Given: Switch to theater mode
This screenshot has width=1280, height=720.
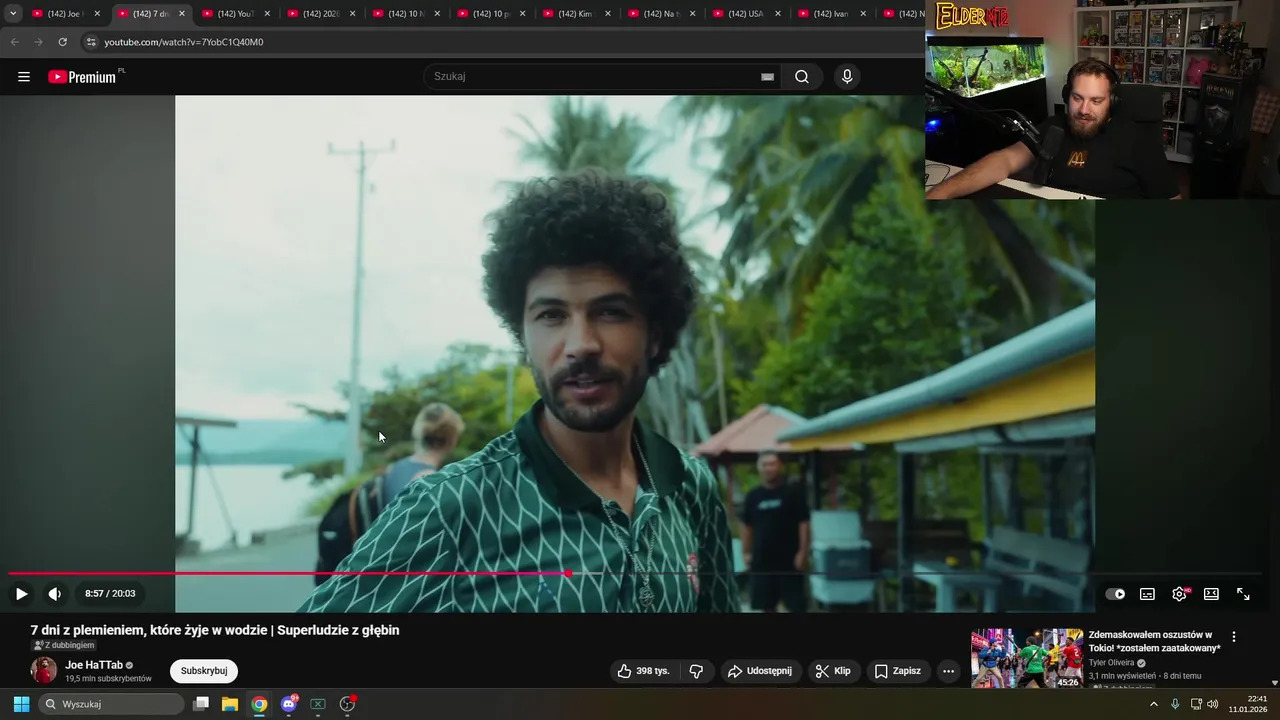Looking at the screenshot, I should click(1211, 594).
